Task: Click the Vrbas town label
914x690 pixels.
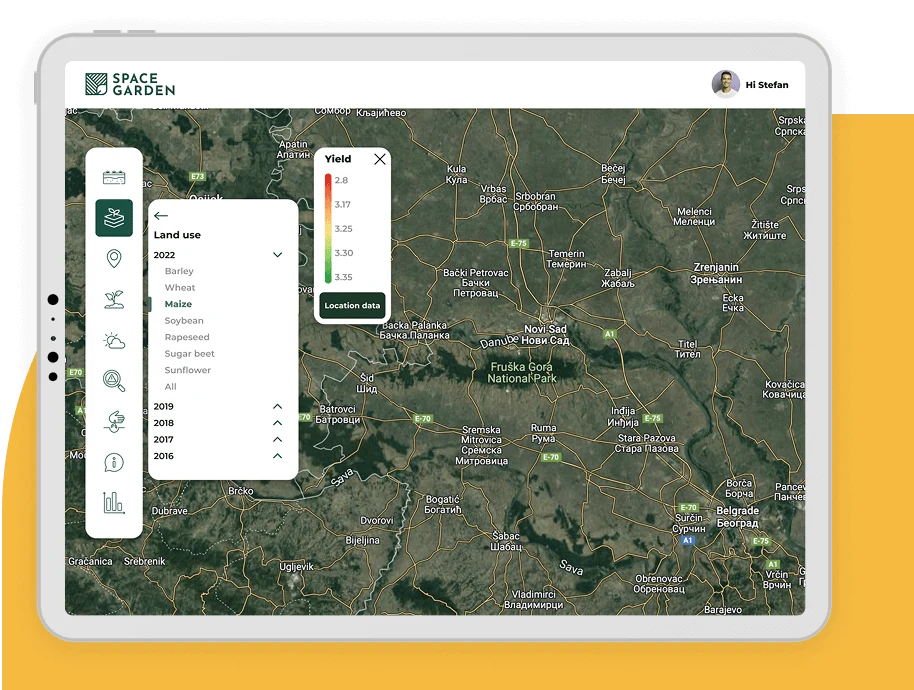Action: tap(493, 194)
